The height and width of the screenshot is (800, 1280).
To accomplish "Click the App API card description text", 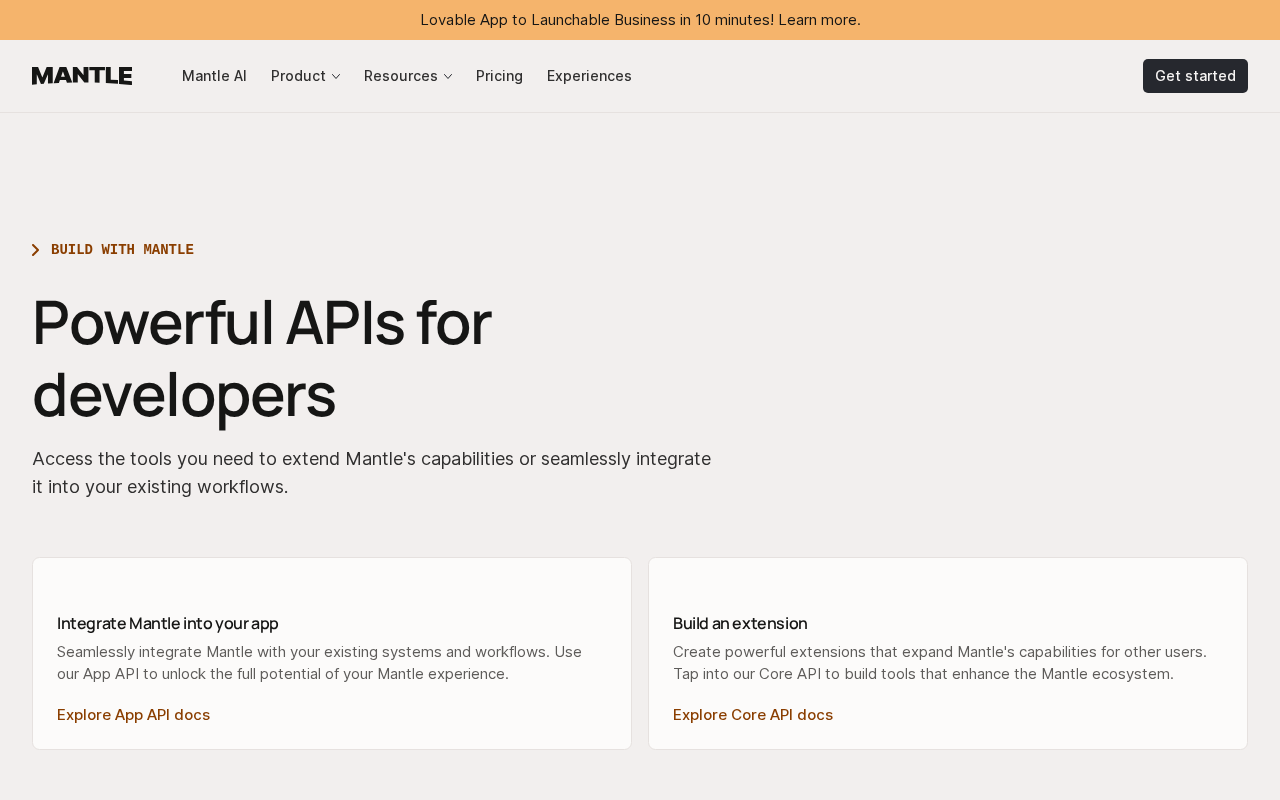I will pyautogui.click(x=319, y=663).
